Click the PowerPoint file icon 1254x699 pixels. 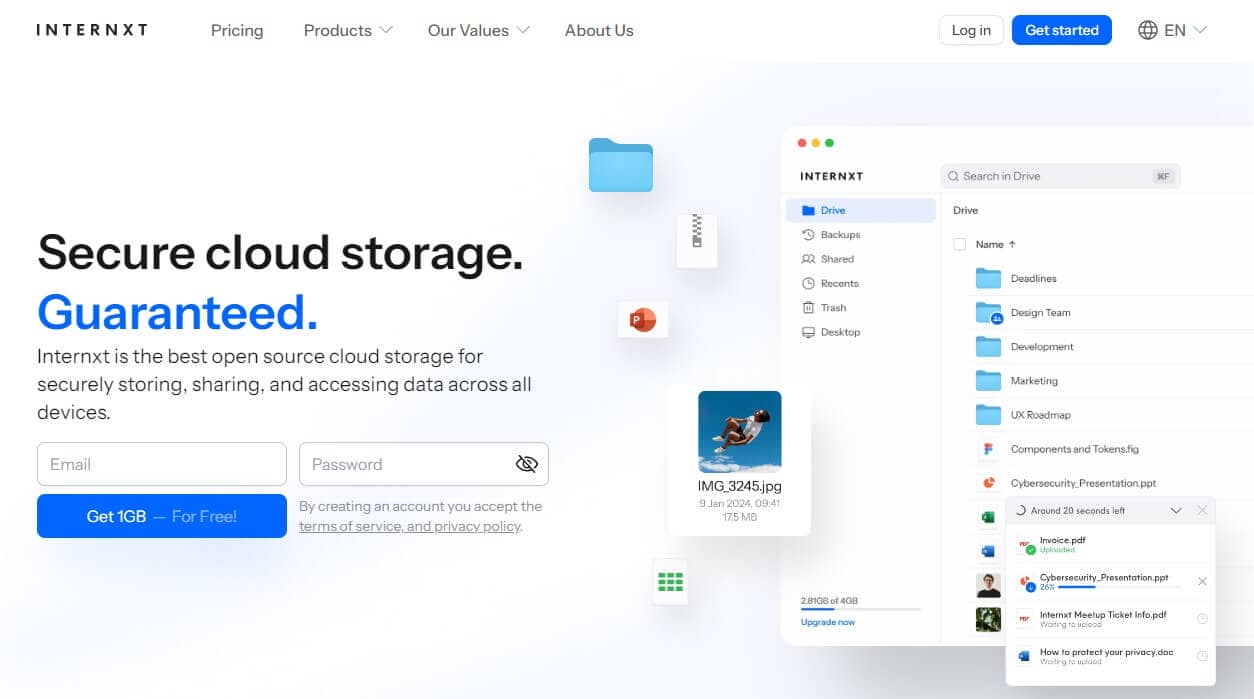point(642,320)
